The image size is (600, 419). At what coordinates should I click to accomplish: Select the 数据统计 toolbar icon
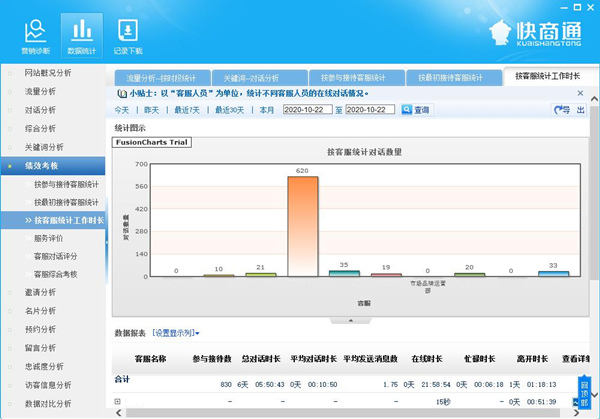(x=81, y=33)
